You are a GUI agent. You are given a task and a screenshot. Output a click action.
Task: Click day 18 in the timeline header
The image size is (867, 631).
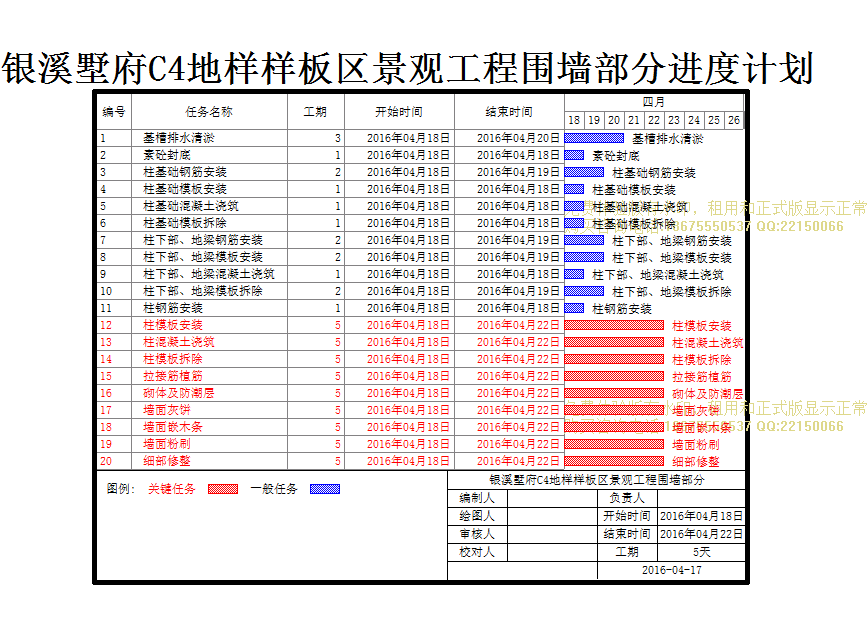[574, 120]
